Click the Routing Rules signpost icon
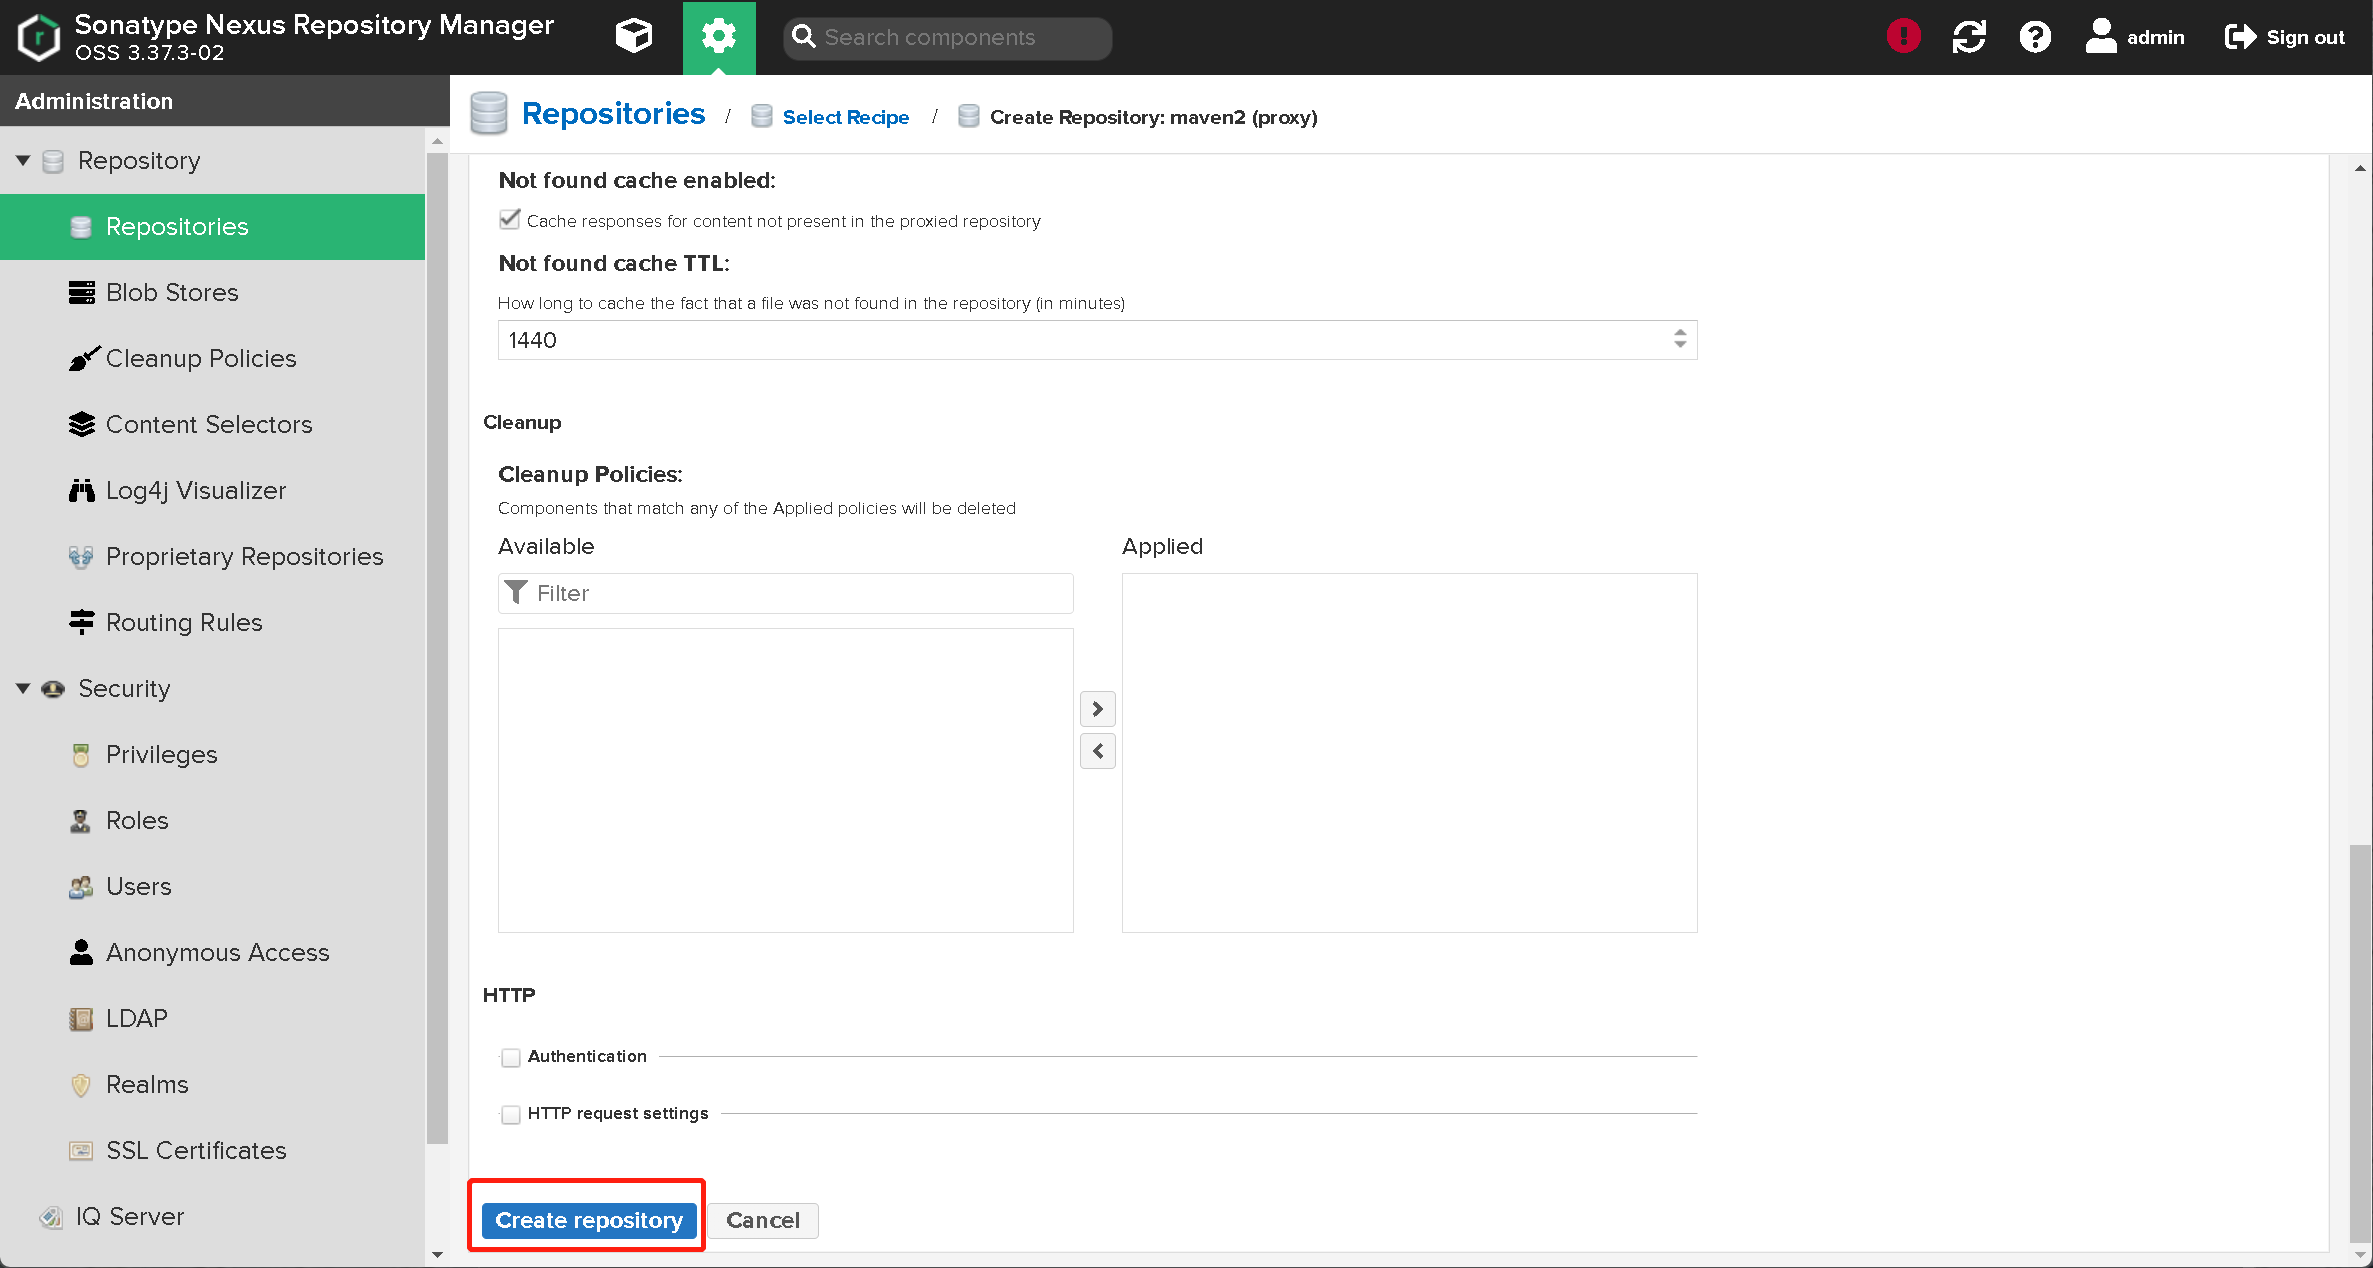This screenshot has width=2373, height=1268. (x=81, y=622)
